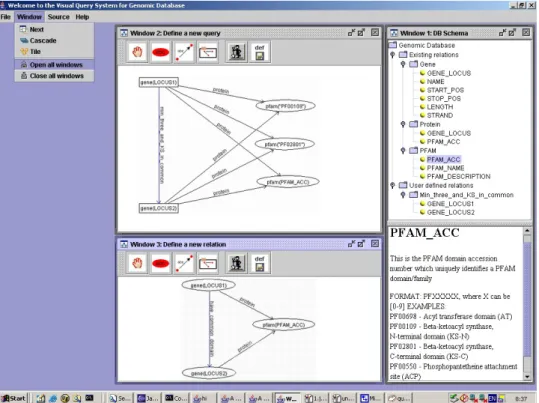Viewport: 539px width, 403px height.
Task: Iconify Window 1 DB Schema
Action: tap(502, 33)
